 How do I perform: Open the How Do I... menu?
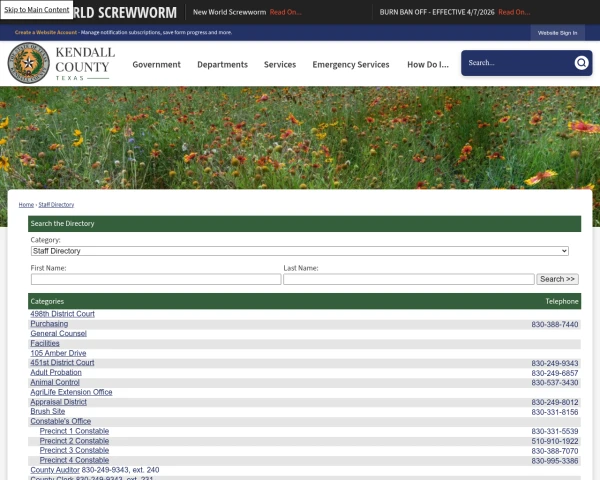coord(428,64)
